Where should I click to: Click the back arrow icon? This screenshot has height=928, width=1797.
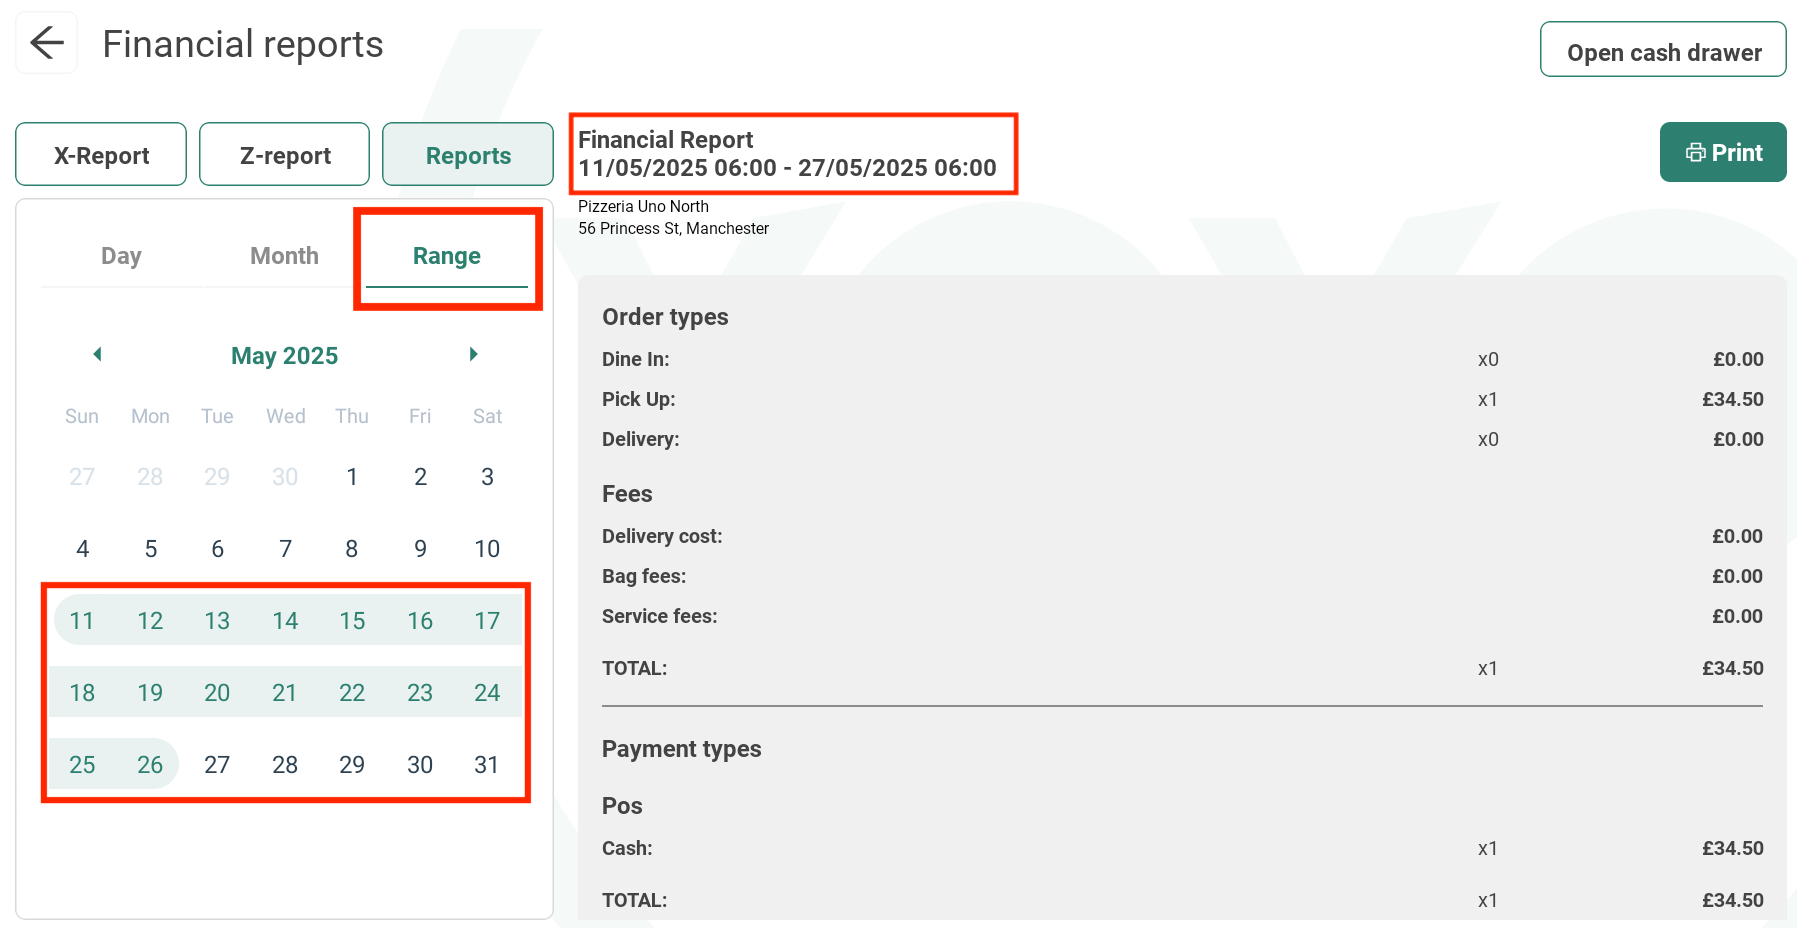pyautogui.click(x=46, y=43)
